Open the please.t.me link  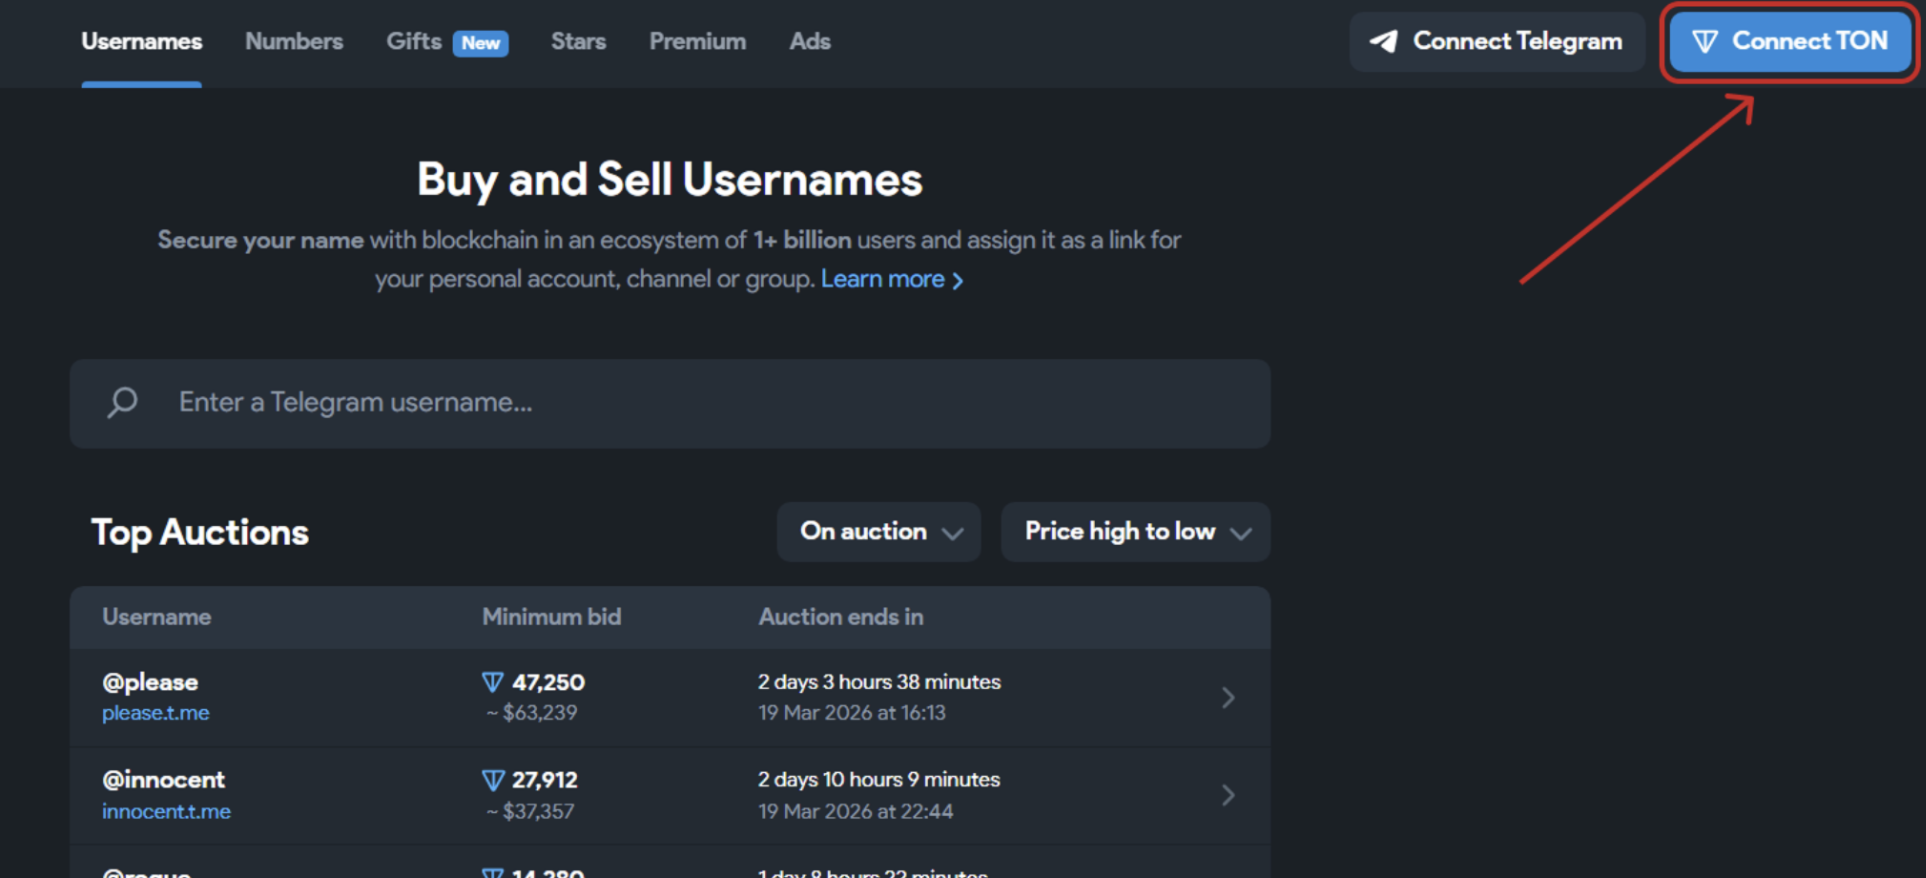[x=156, y=713]
